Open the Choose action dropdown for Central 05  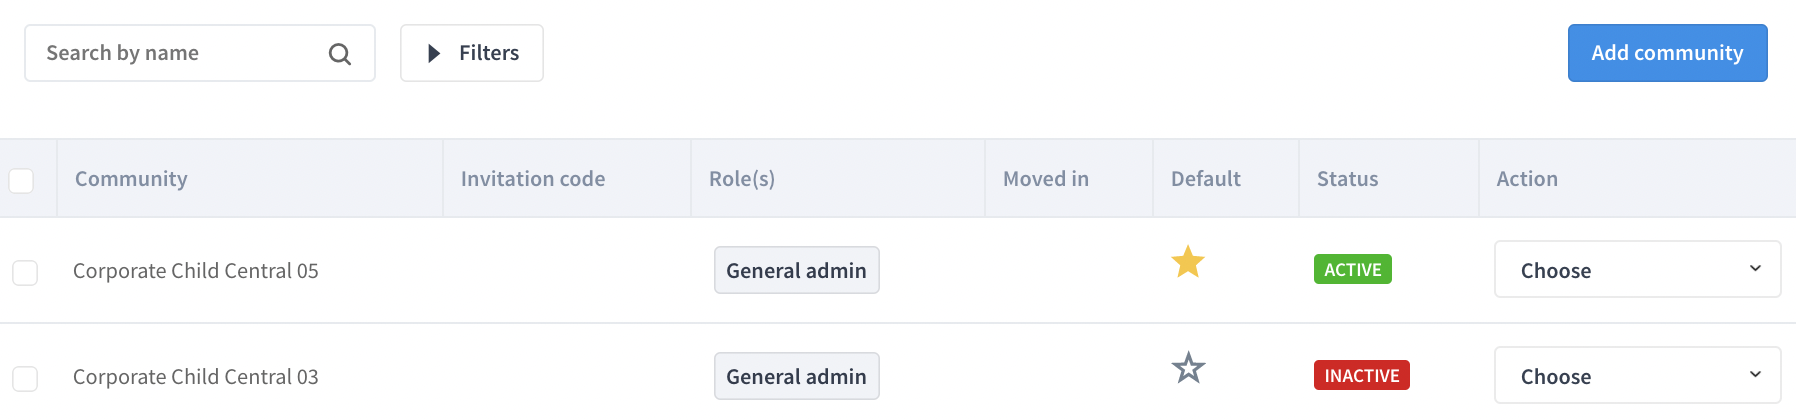[x=1638, y=270]
